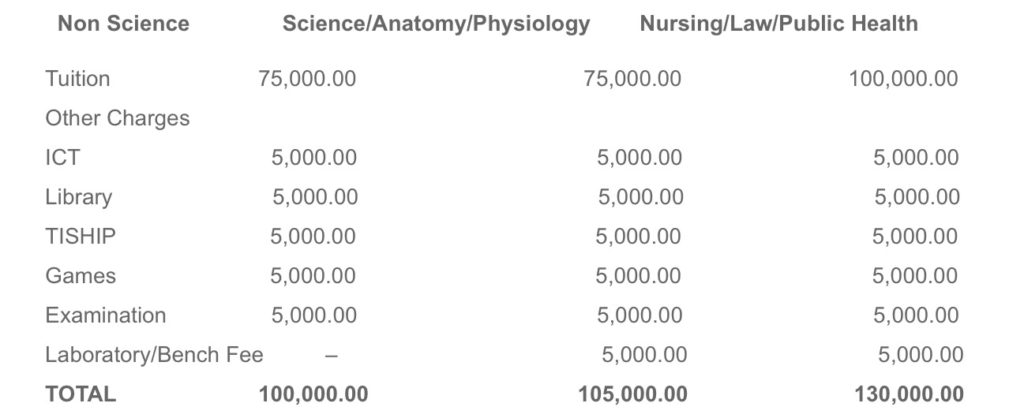Image resolution: width=1024 pixels, height=418 pixels.
Task: Select the Examination row label
Action: tap(105, 315)
